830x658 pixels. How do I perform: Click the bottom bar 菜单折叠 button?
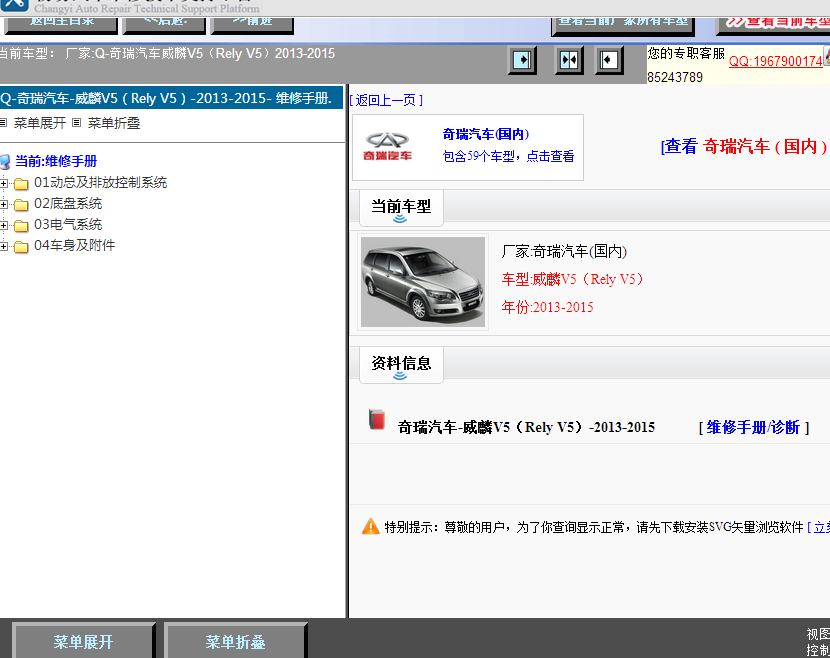[236, 642]
